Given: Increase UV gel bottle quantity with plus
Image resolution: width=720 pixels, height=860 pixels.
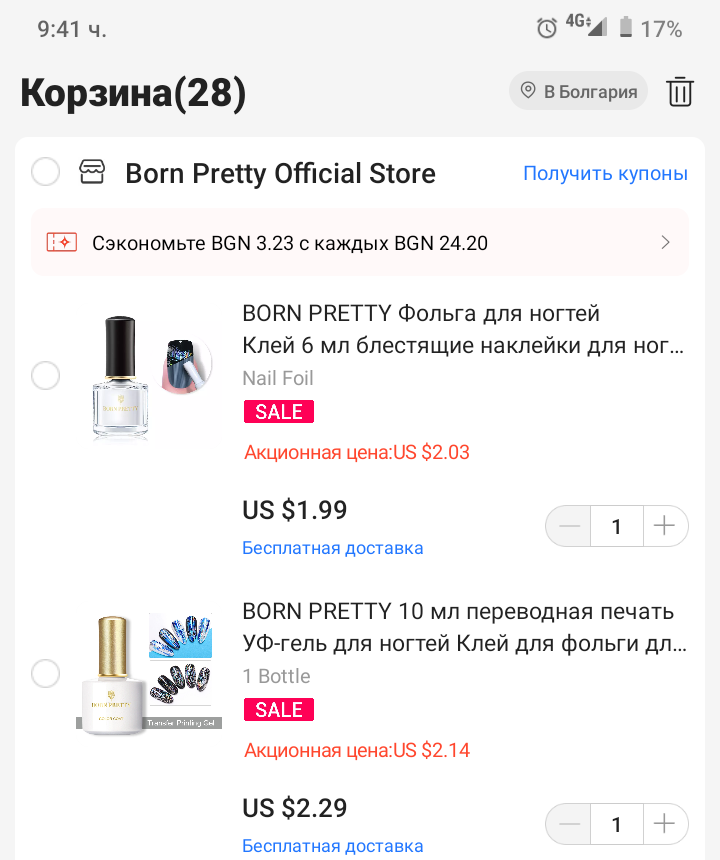Looking at the screenshot, I should (664, 824).
